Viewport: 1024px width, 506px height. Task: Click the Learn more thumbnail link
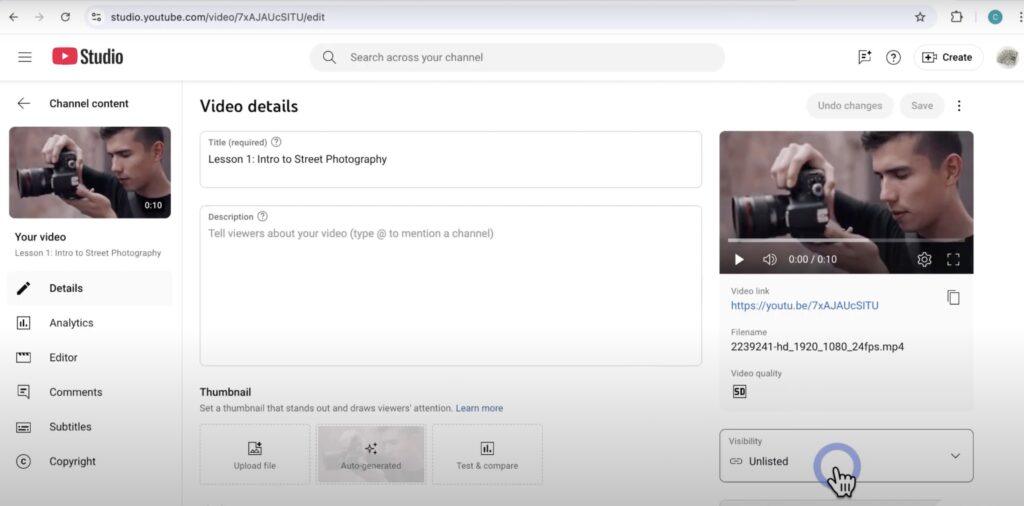point(479,408)
